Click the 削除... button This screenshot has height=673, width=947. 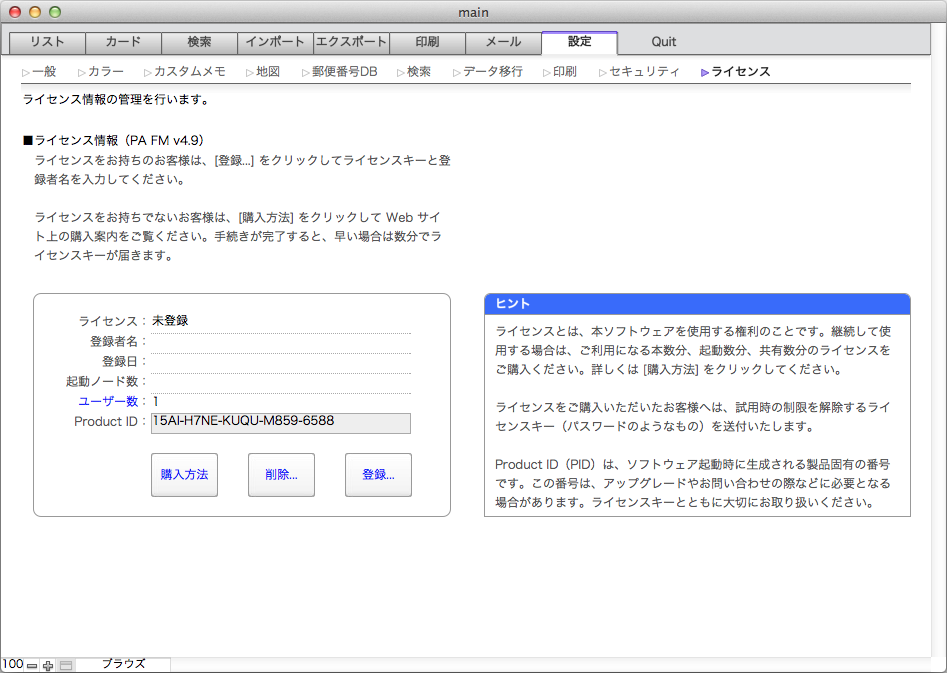click(x=281, y=475)
